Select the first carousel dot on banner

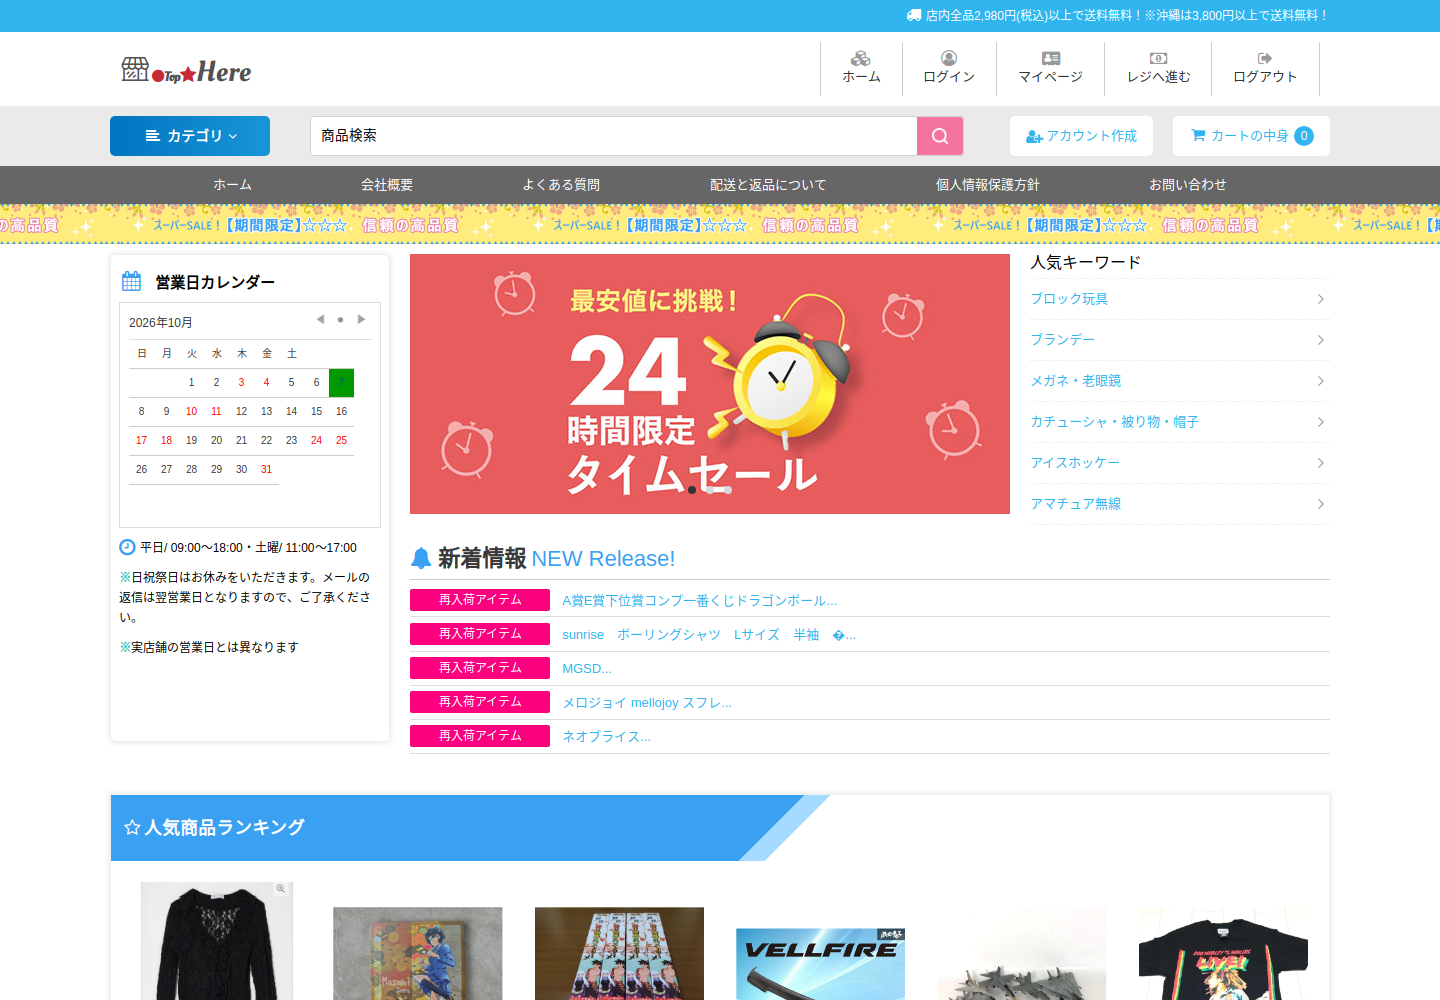[x=692, y=490]
